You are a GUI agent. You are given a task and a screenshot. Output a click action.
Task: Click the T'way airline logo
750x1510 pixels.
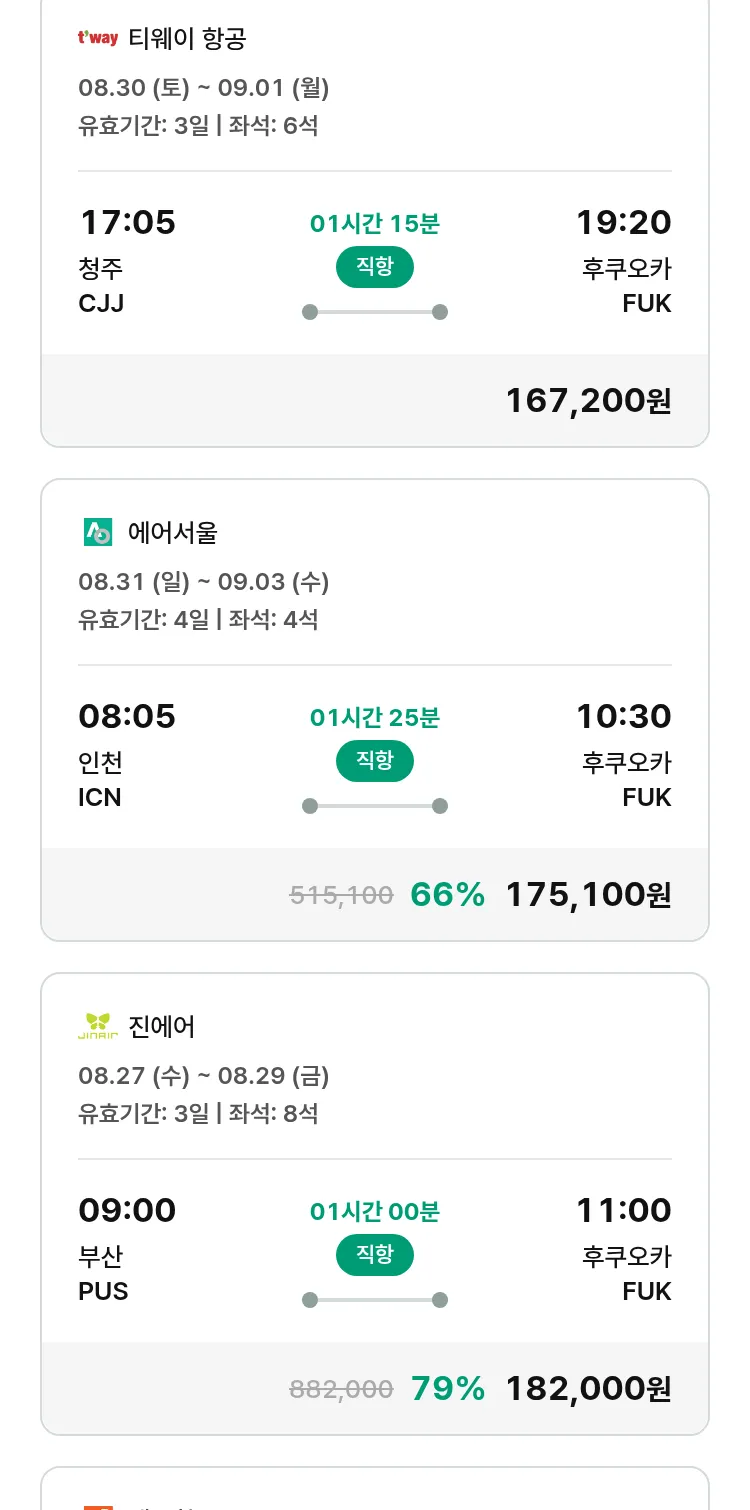(x=98, y=39)
